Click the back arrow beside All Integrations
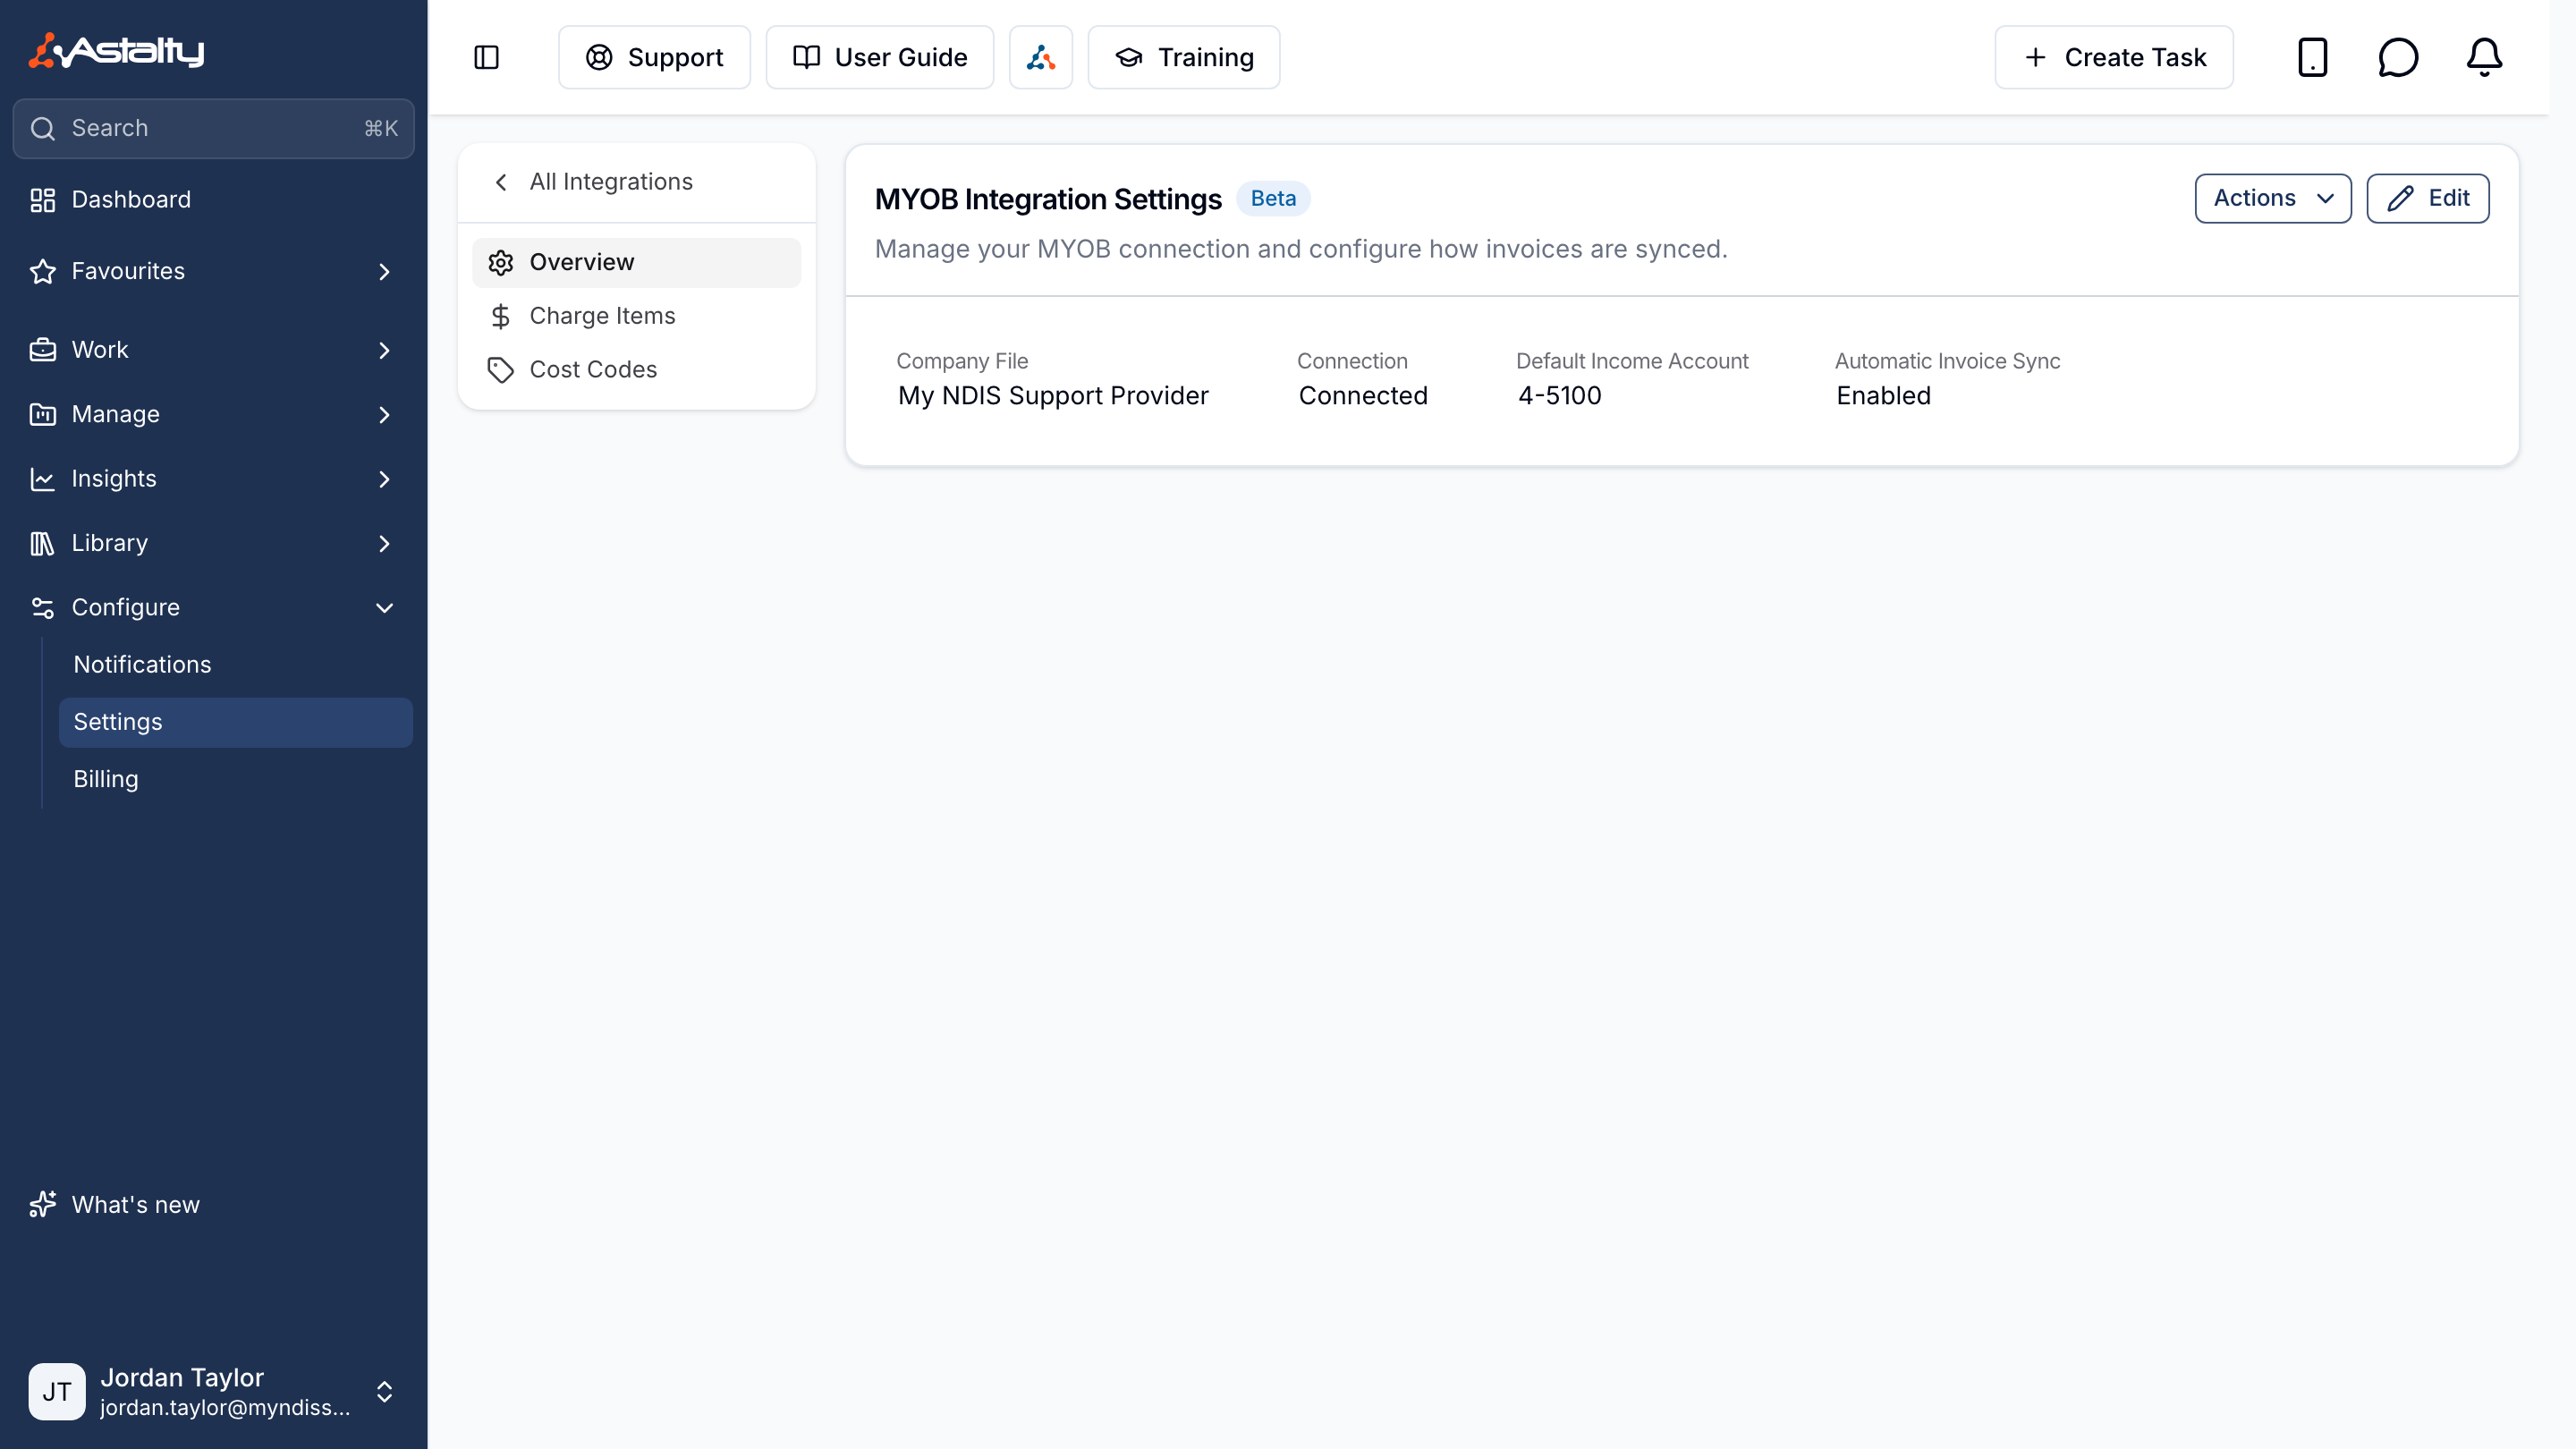 pos(501,182)
